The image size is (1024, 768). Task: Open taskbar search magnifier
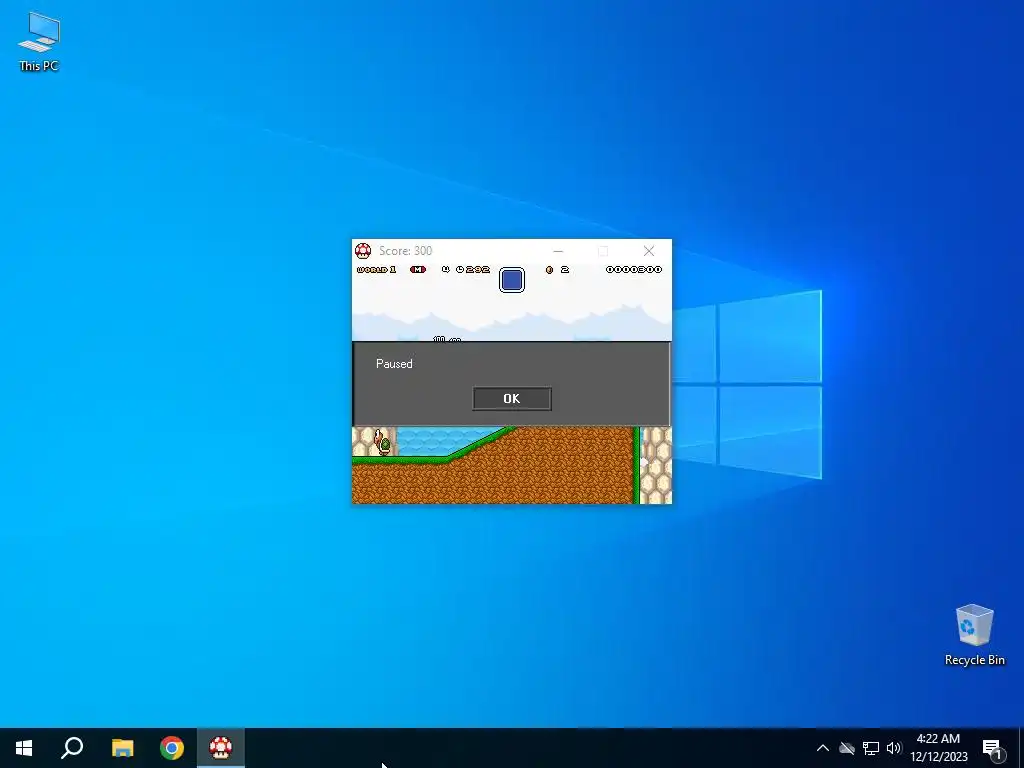[72, 748]
